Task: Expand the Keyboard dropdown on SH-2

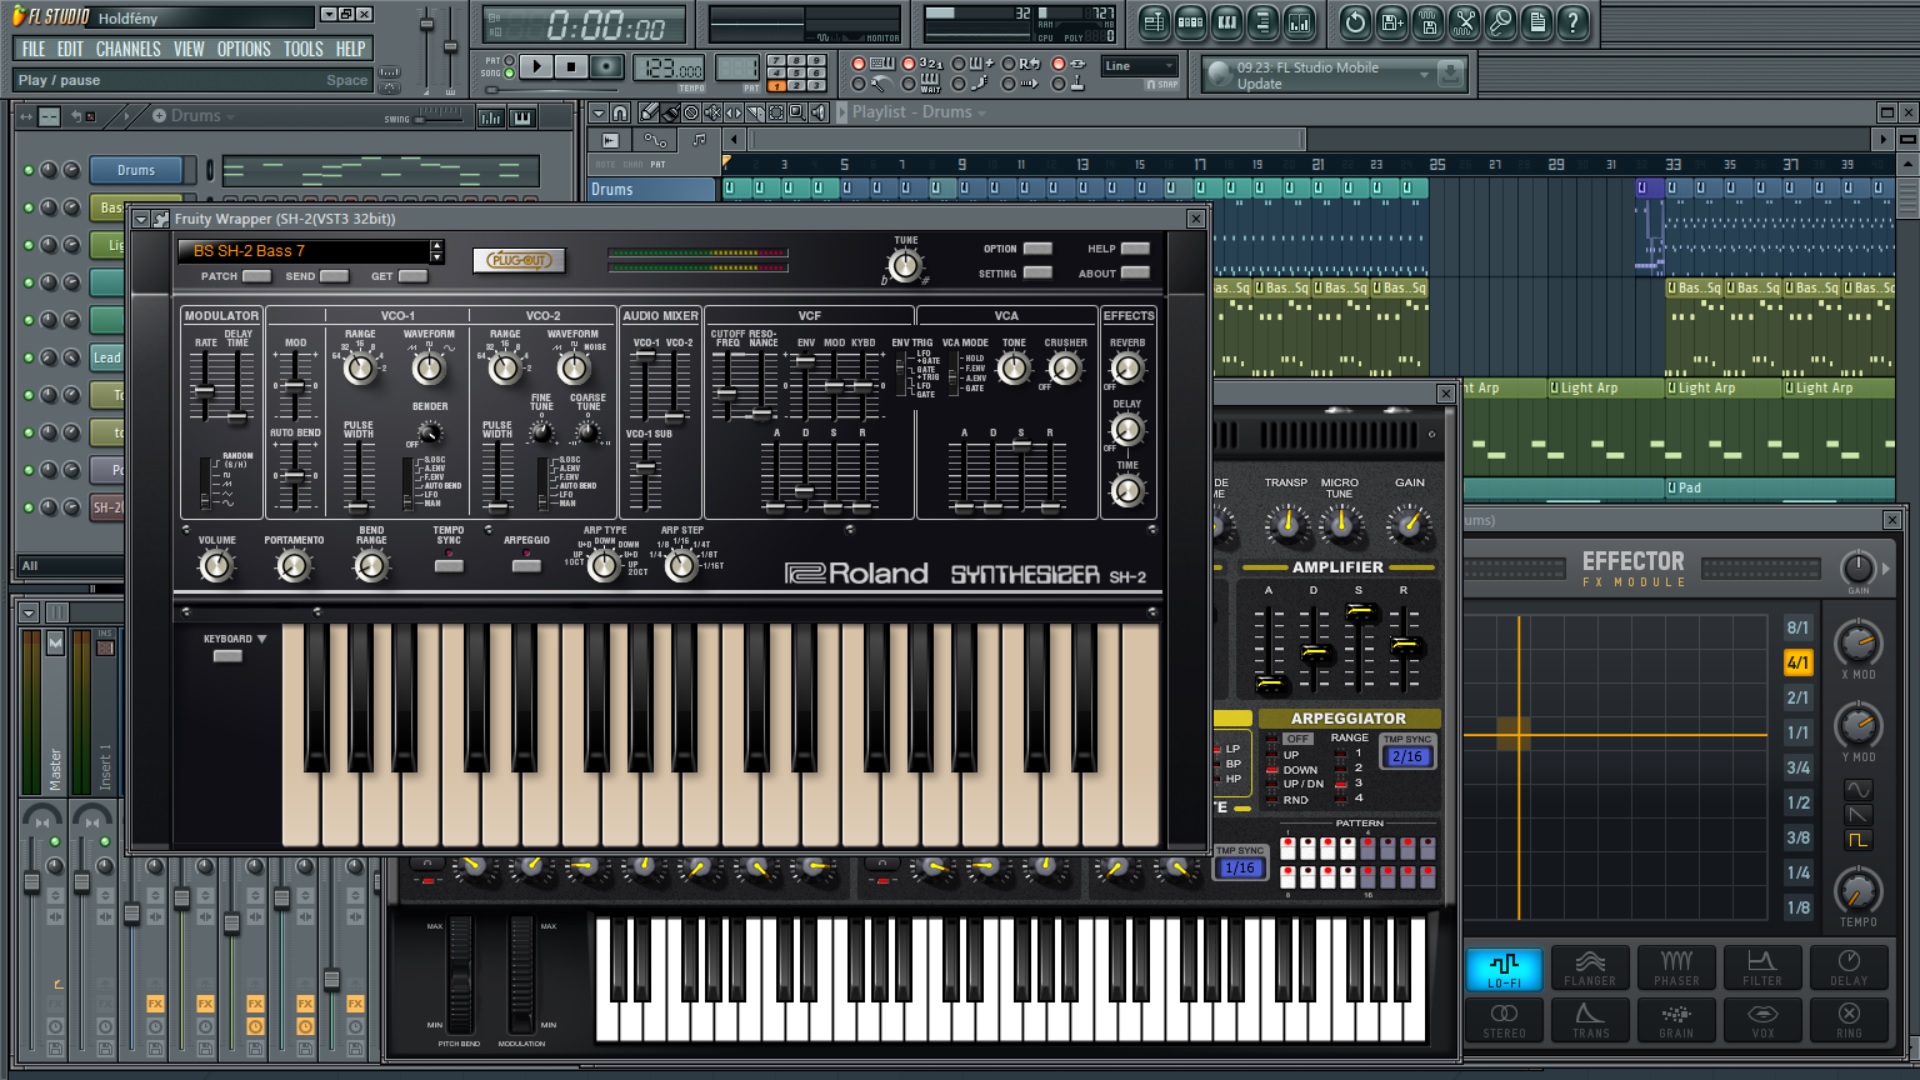Action: [262, 639]
